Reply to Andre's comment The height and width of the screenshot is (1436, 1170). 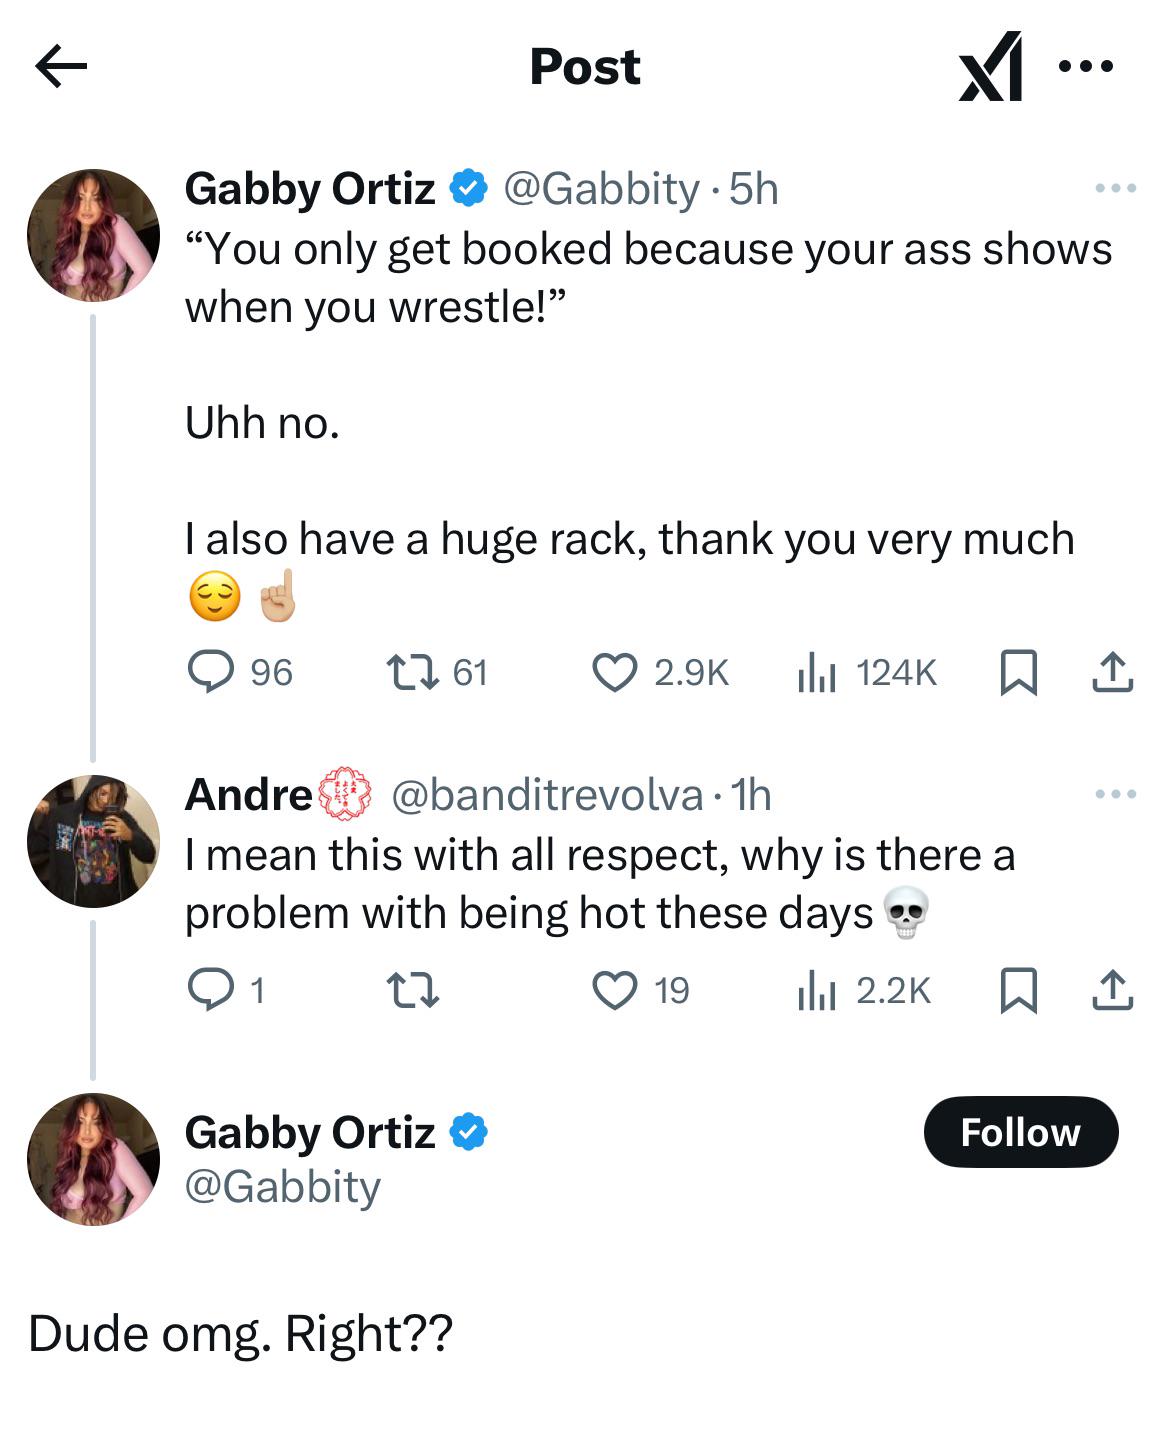[212, 990]
